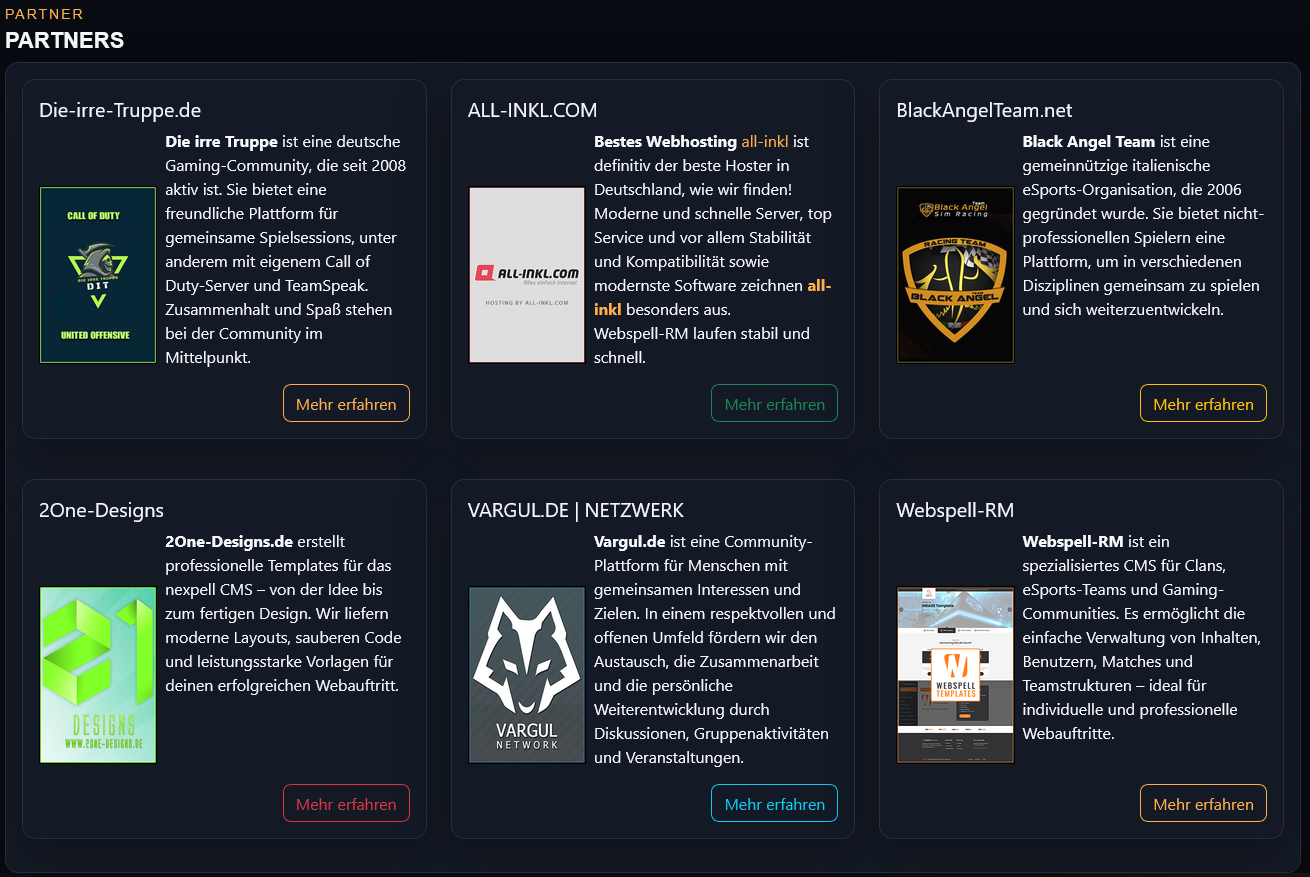
Task: Select "Mehr erfahren" under BlackAngelTeam.net
Action: click(x=1203, y=404)
